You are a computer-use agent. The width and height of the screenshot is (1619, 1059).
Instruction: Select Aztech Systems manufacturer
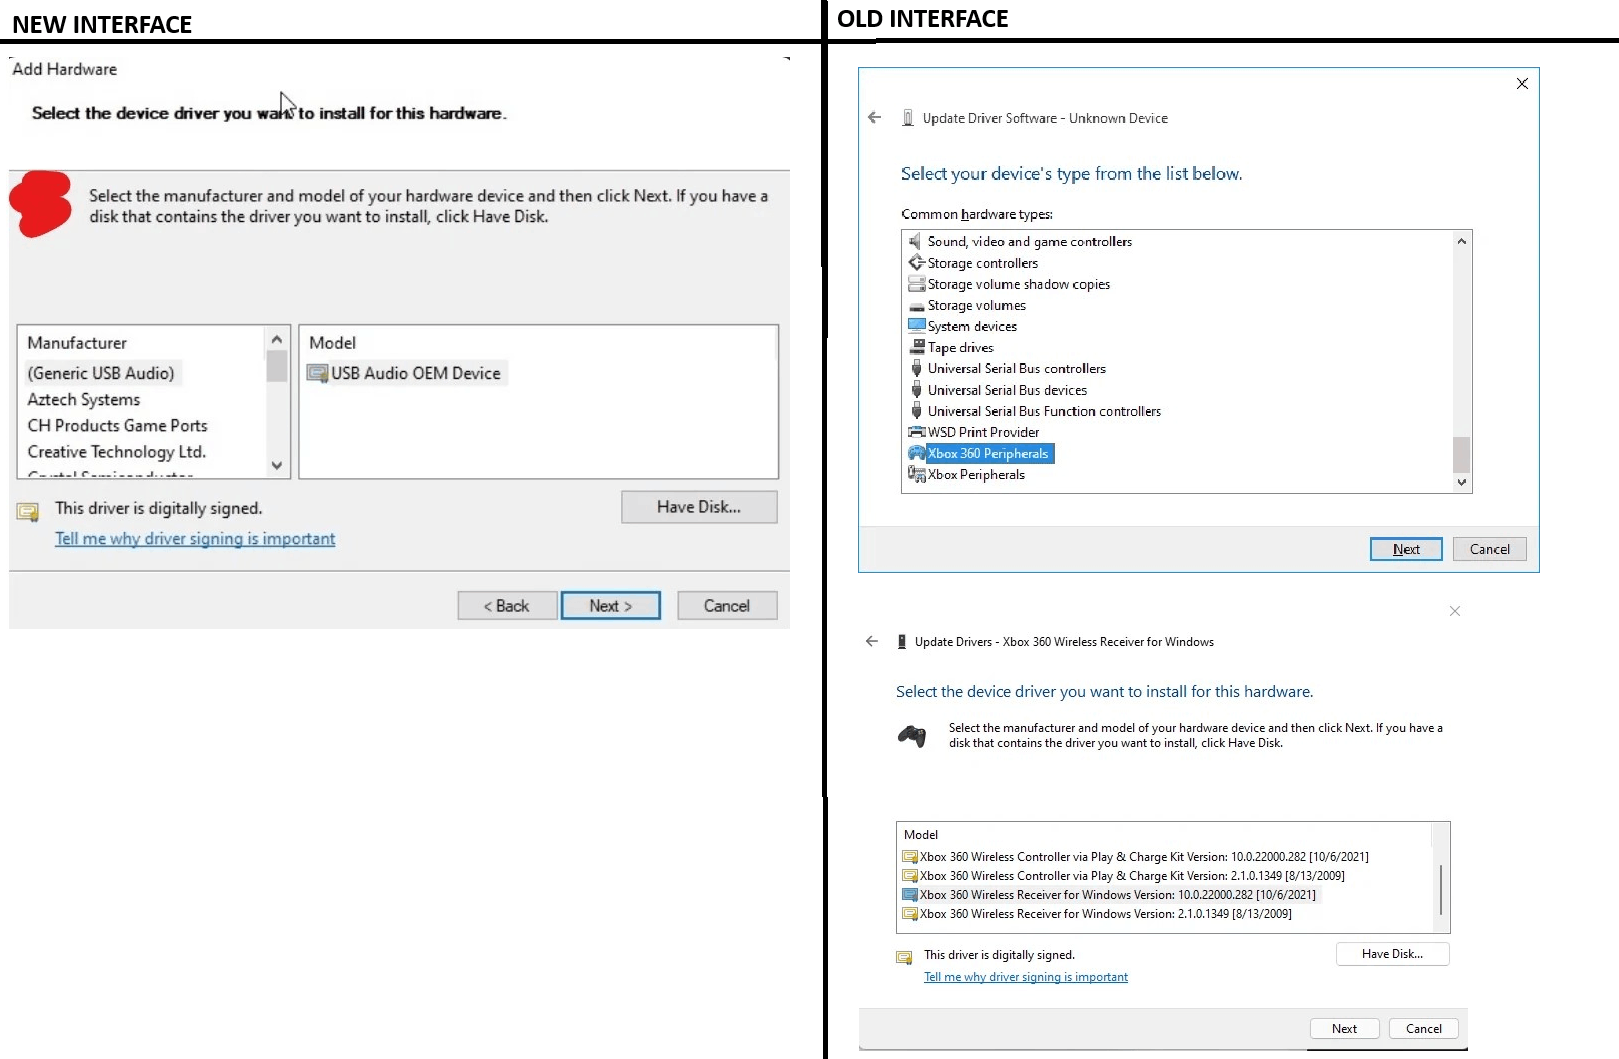(84, 399)
